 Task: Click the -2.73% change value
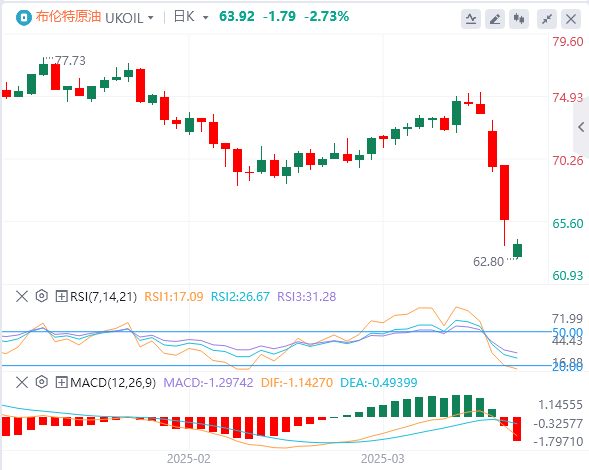click(327, 17)
